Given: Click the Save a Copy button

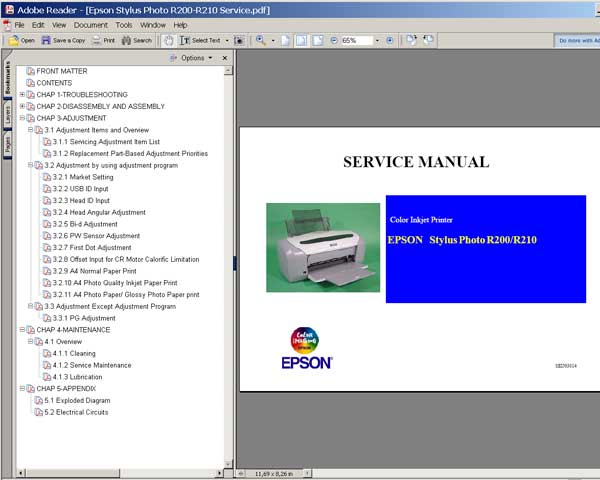Looking at the screenshot, I should [63, 40].
